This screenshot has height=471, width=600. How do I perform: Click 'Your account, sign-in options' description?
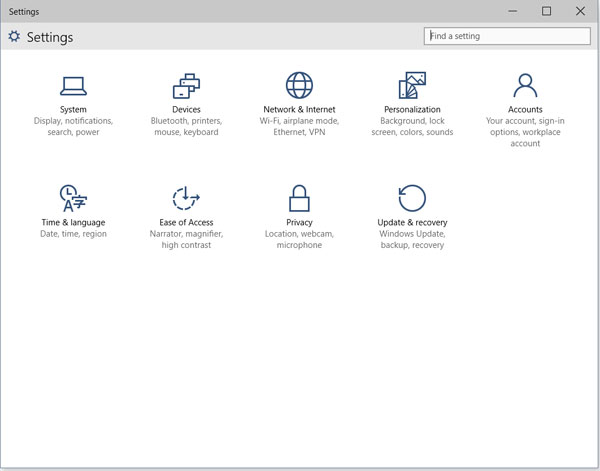[525, 132]
